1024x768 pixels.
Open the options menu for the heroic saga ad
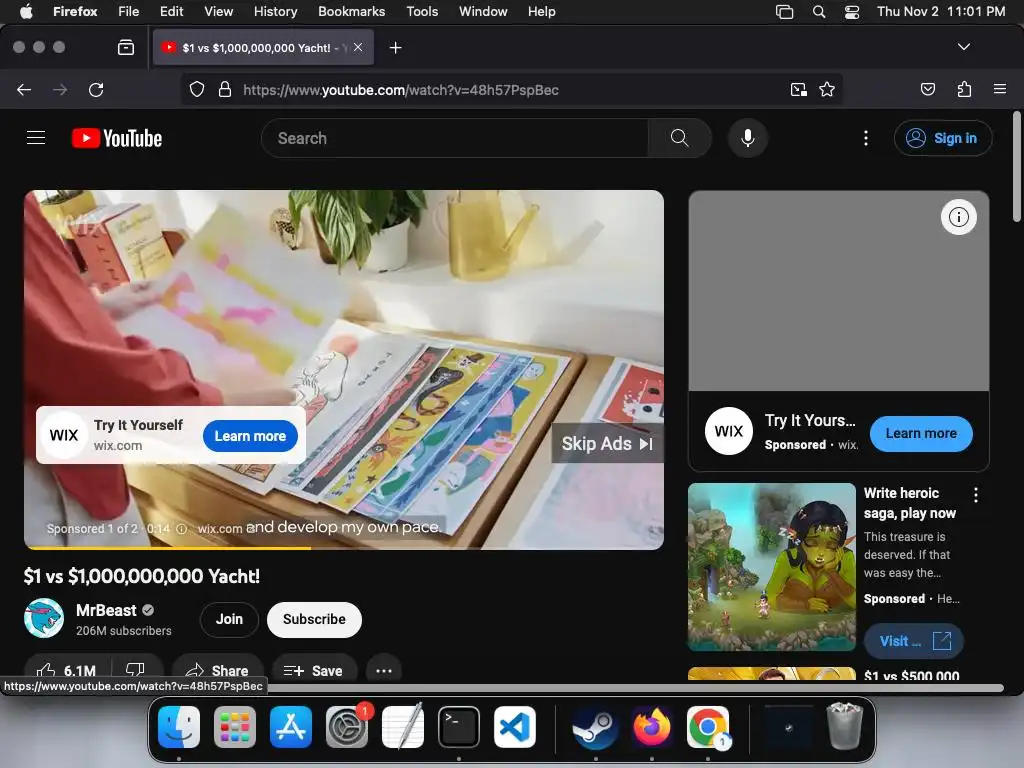click(976, 495)
